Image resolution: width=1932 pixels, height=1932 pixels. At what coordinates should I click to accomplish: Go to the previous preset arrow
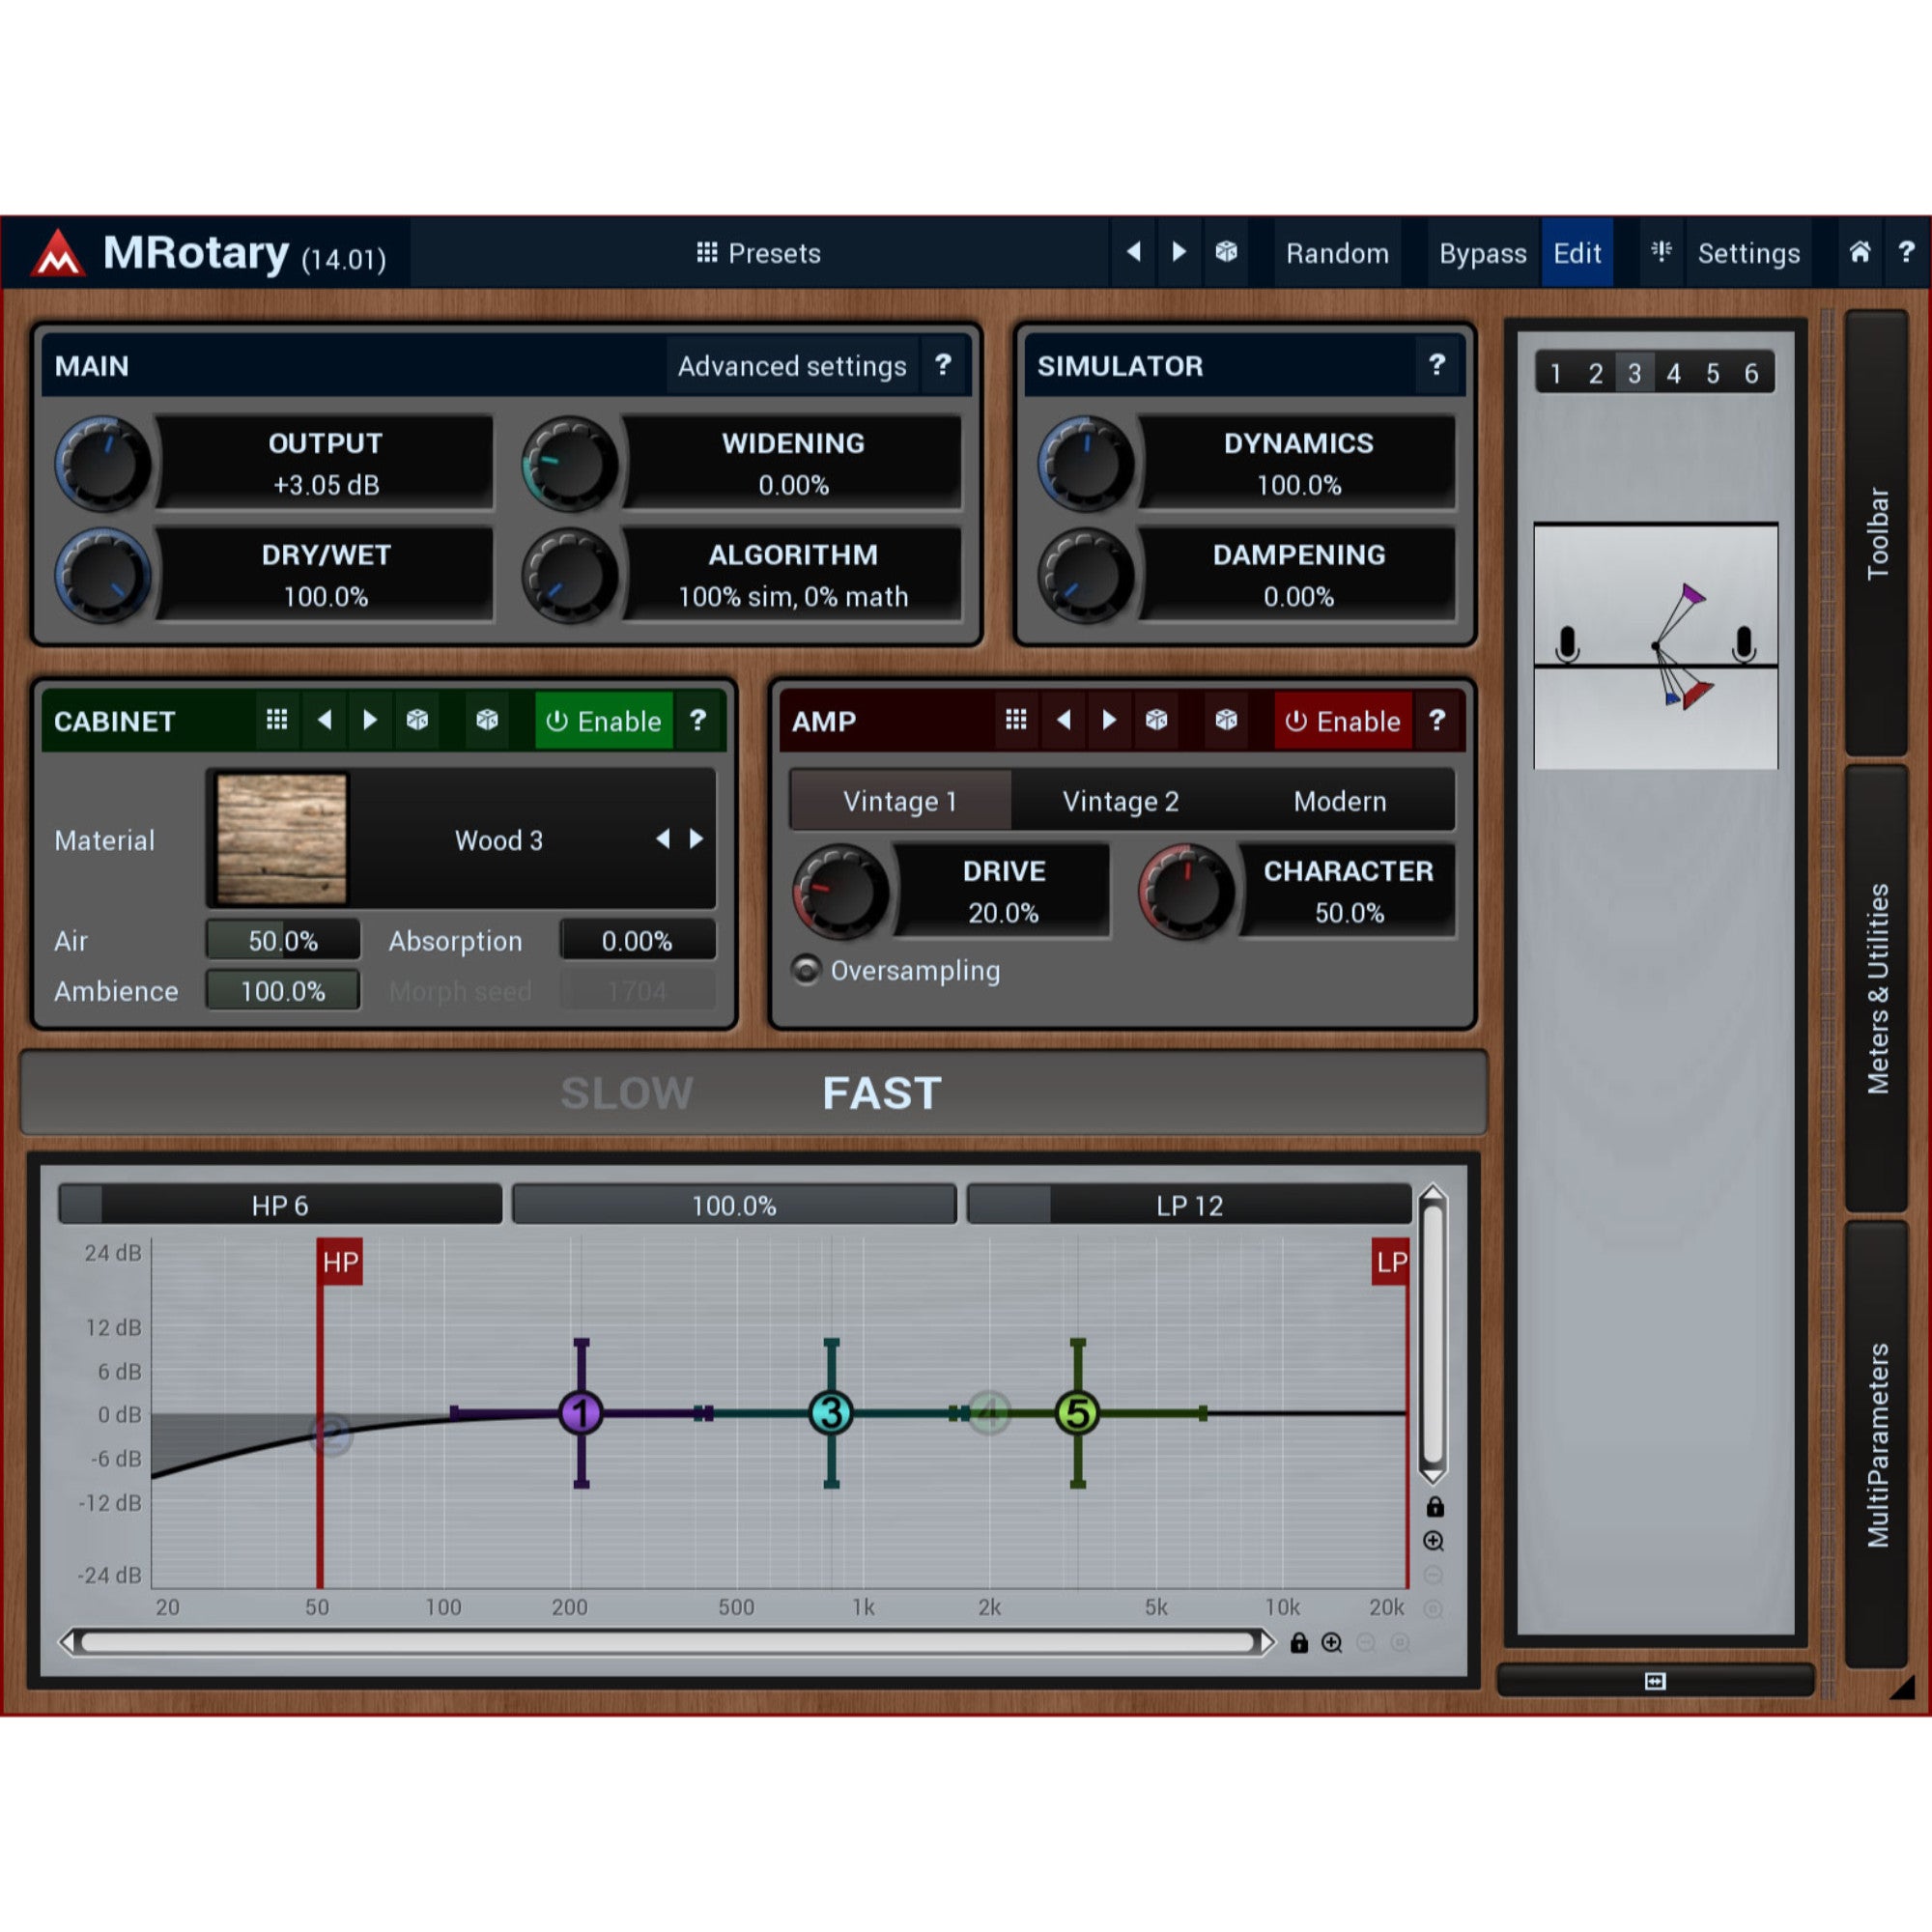click(1133, 252)
